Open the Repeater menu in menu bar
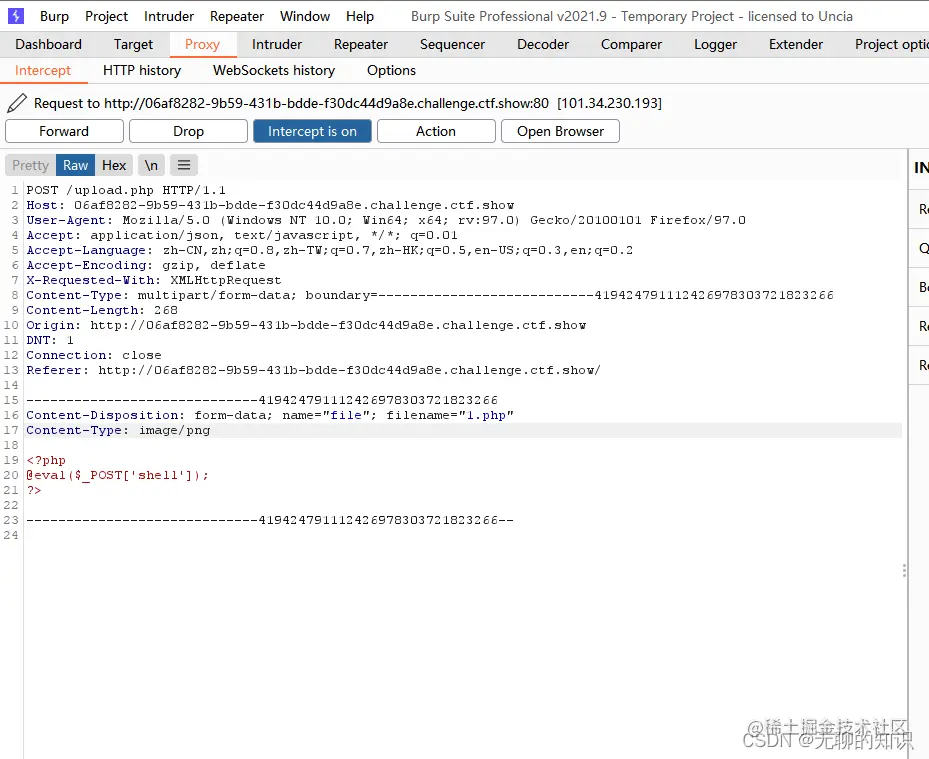The height and width of the screenshot is (759, 929). click(237, 16)
